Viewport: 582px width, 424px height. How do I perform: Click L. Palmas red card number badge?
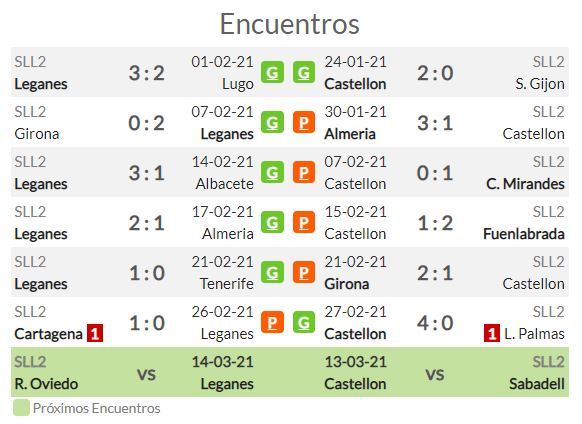tap(492, 333)
